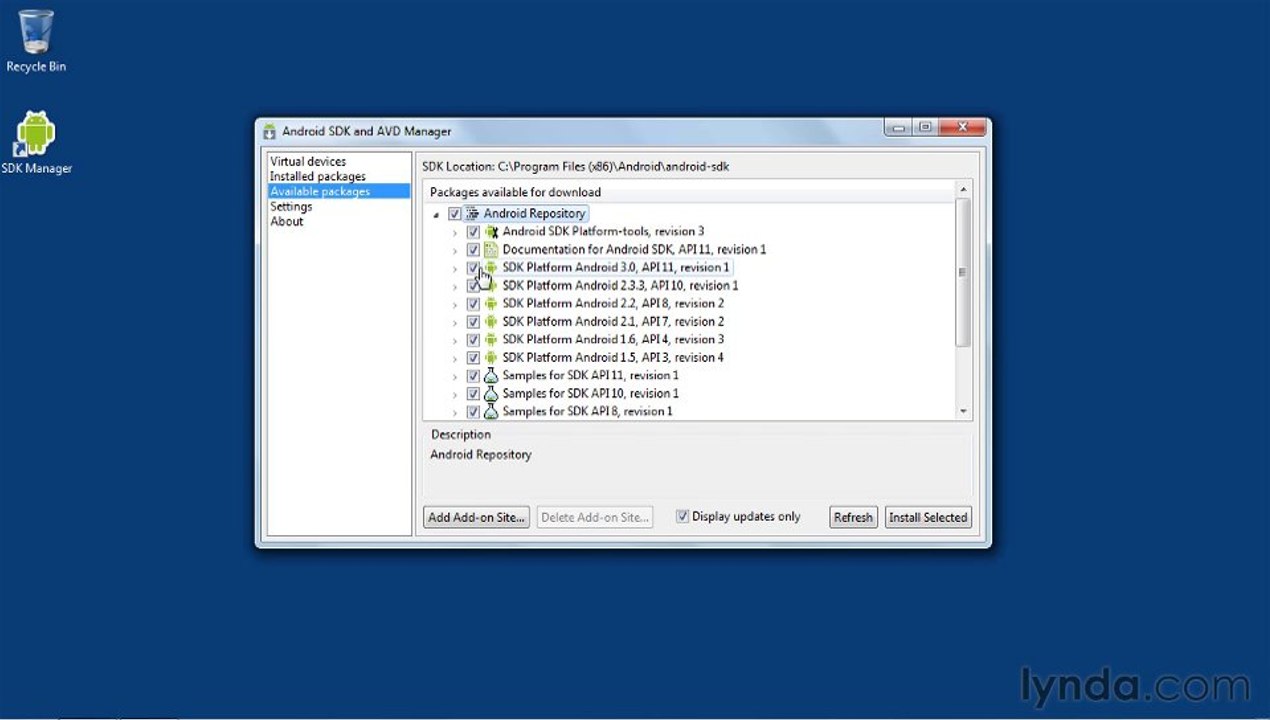
Task: Click the Android 1.6 platform robot icon
Action: [x=491, y=340]
